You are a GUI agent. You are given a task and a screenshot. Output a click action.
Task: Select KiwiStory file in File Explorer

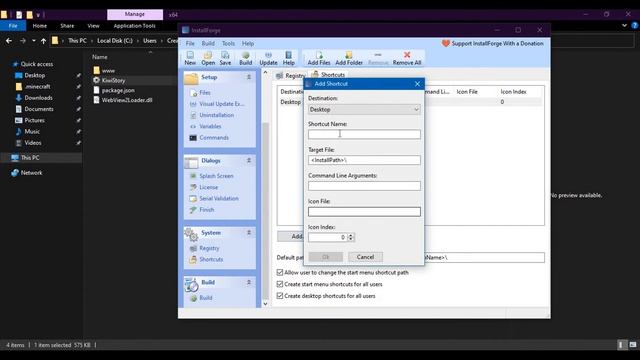113,80
